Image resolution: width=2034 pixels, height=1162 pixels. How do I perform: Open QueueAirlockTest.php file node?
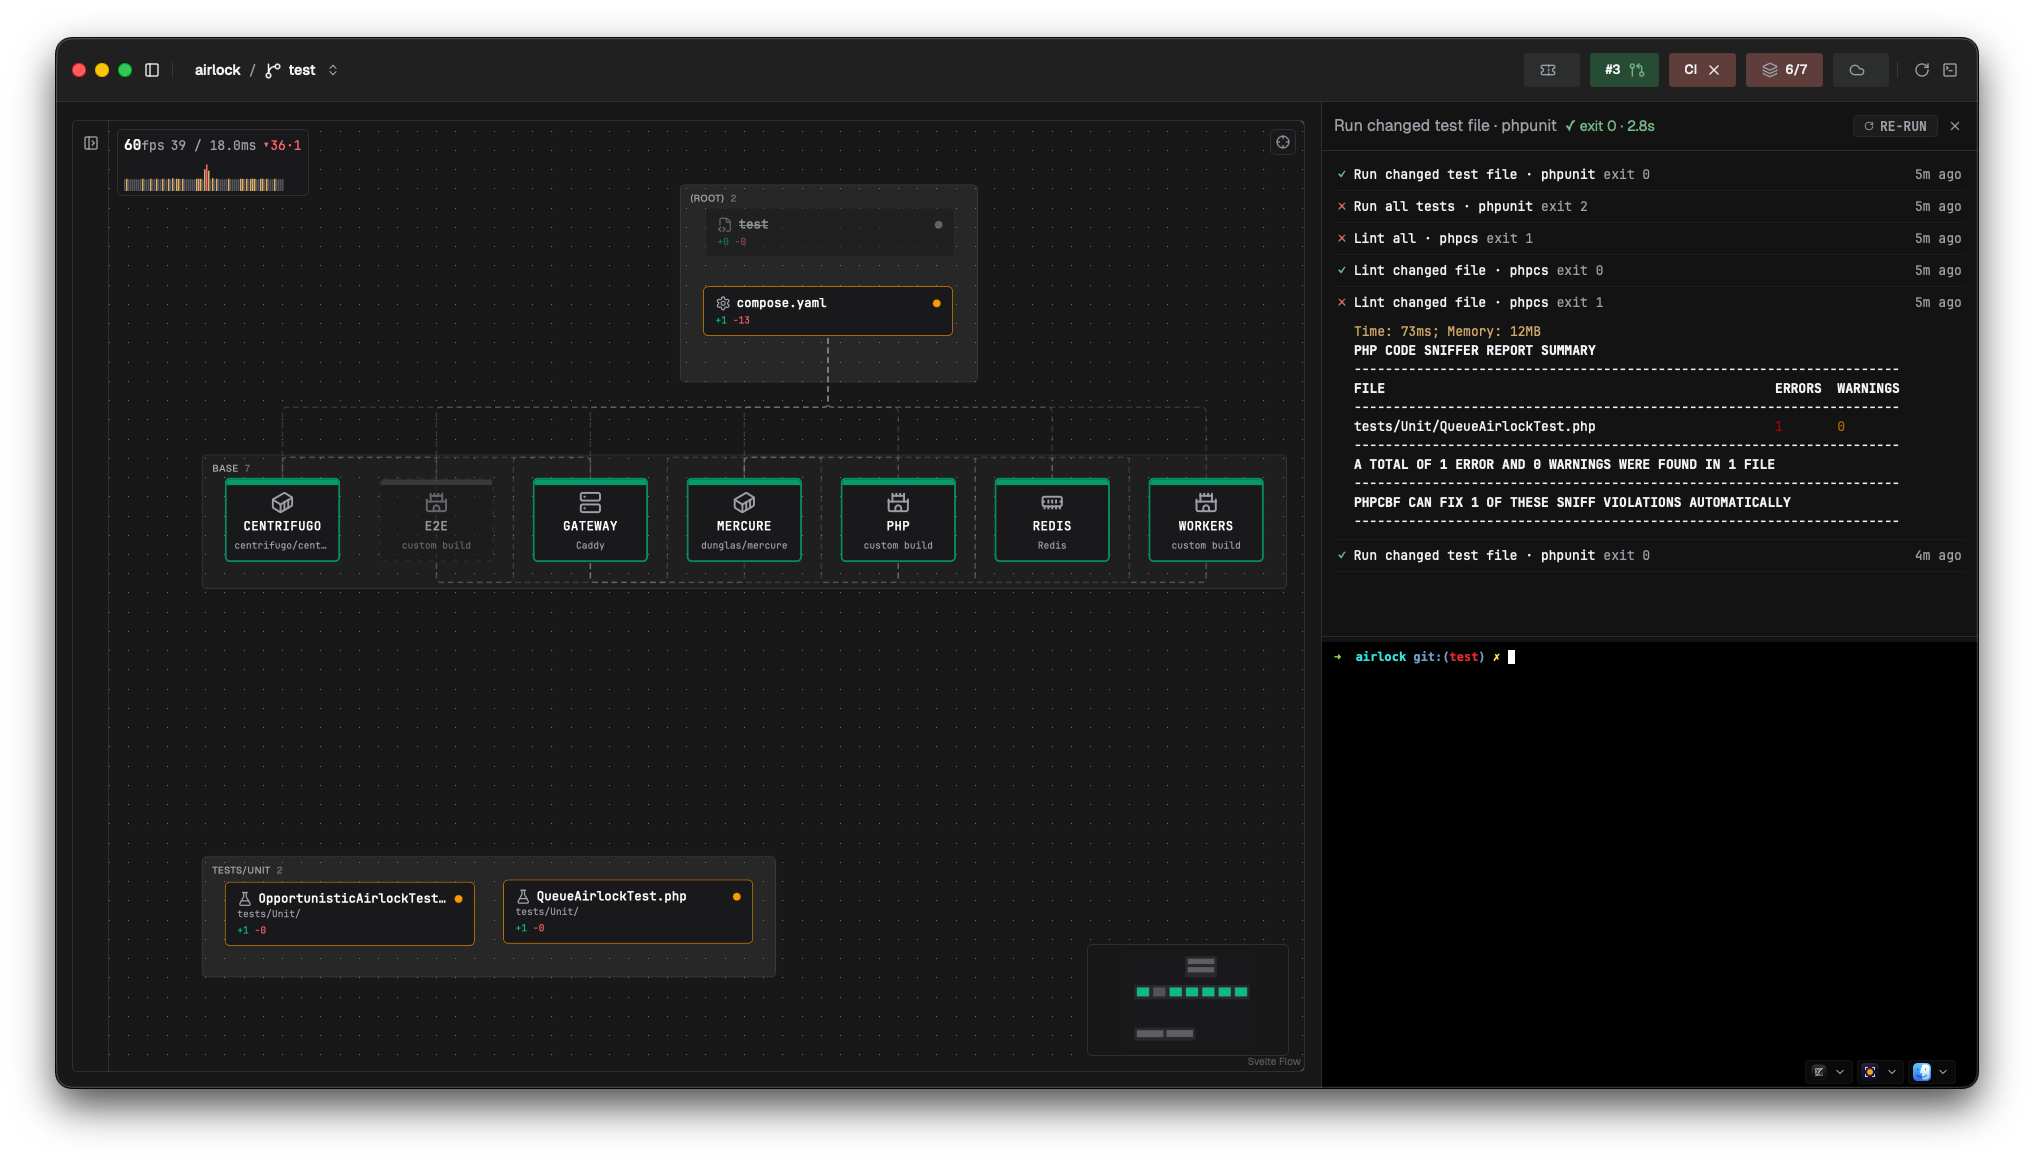tap(628, 911)
